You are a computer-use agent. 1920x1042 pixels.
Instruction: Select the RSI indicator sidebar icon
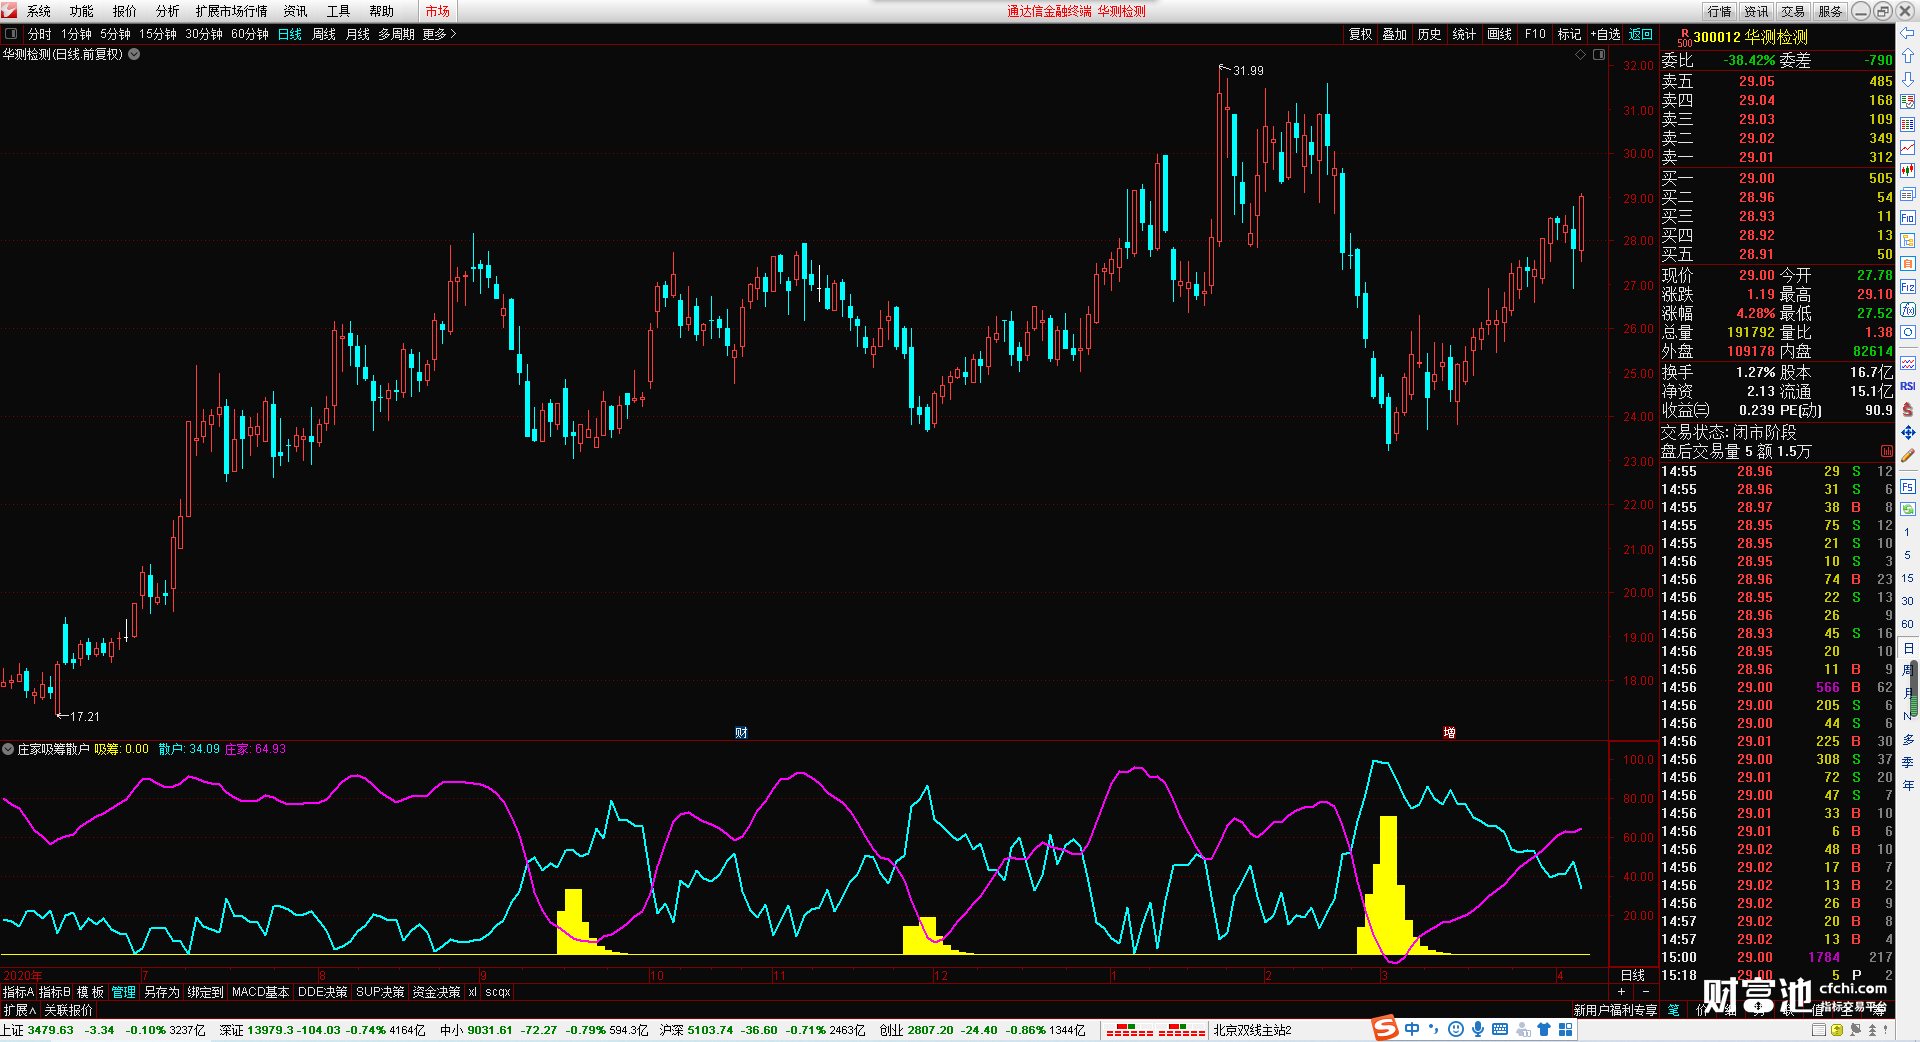(1908, 386)
